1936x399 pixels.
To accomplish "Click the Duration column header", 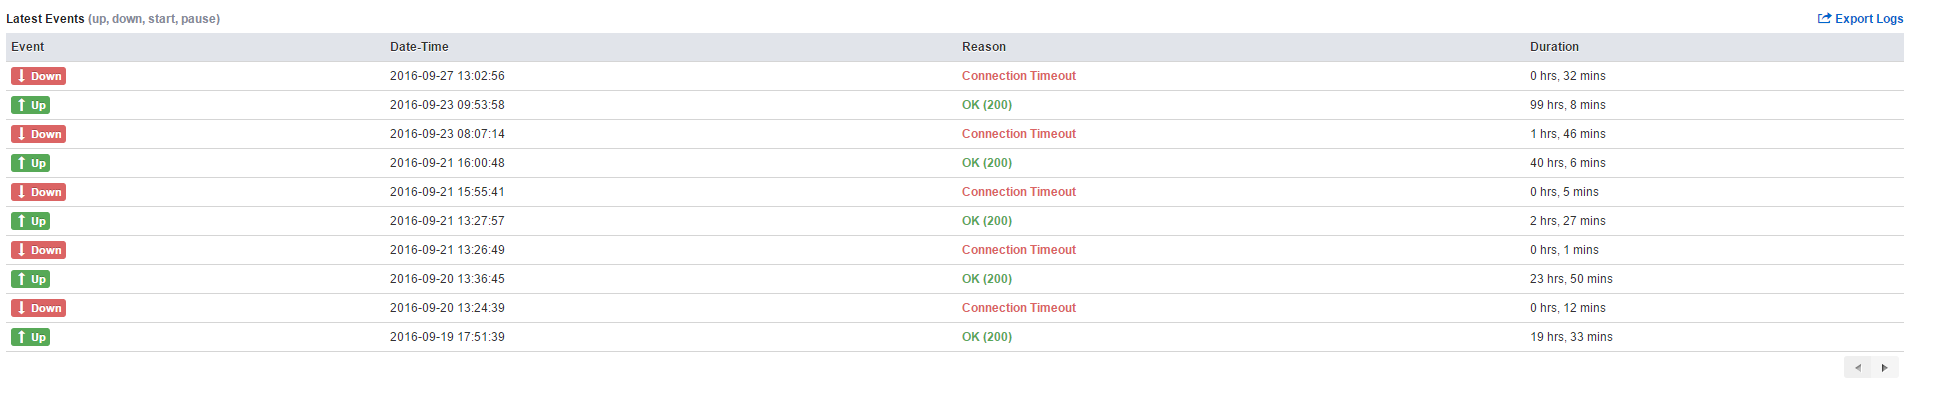I will (x=1554, y=47).
